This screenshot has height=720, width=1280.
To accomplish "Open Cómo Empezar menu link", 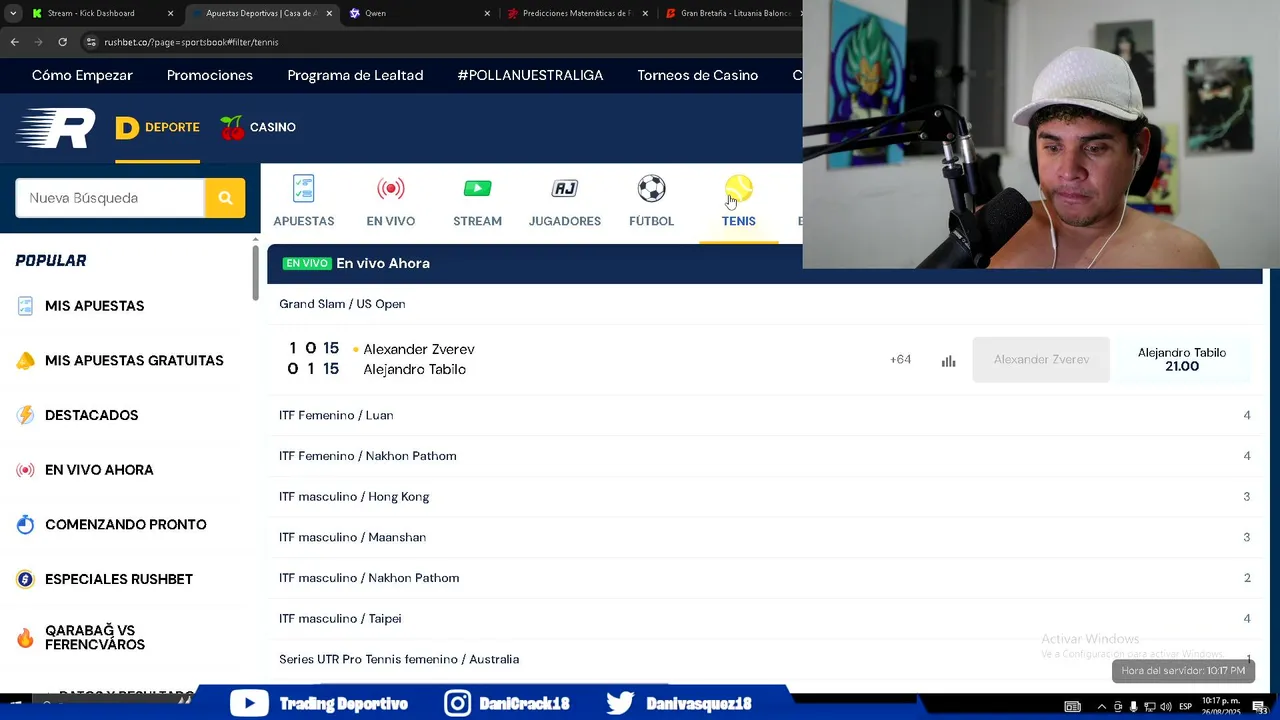I will pos(82,75).
